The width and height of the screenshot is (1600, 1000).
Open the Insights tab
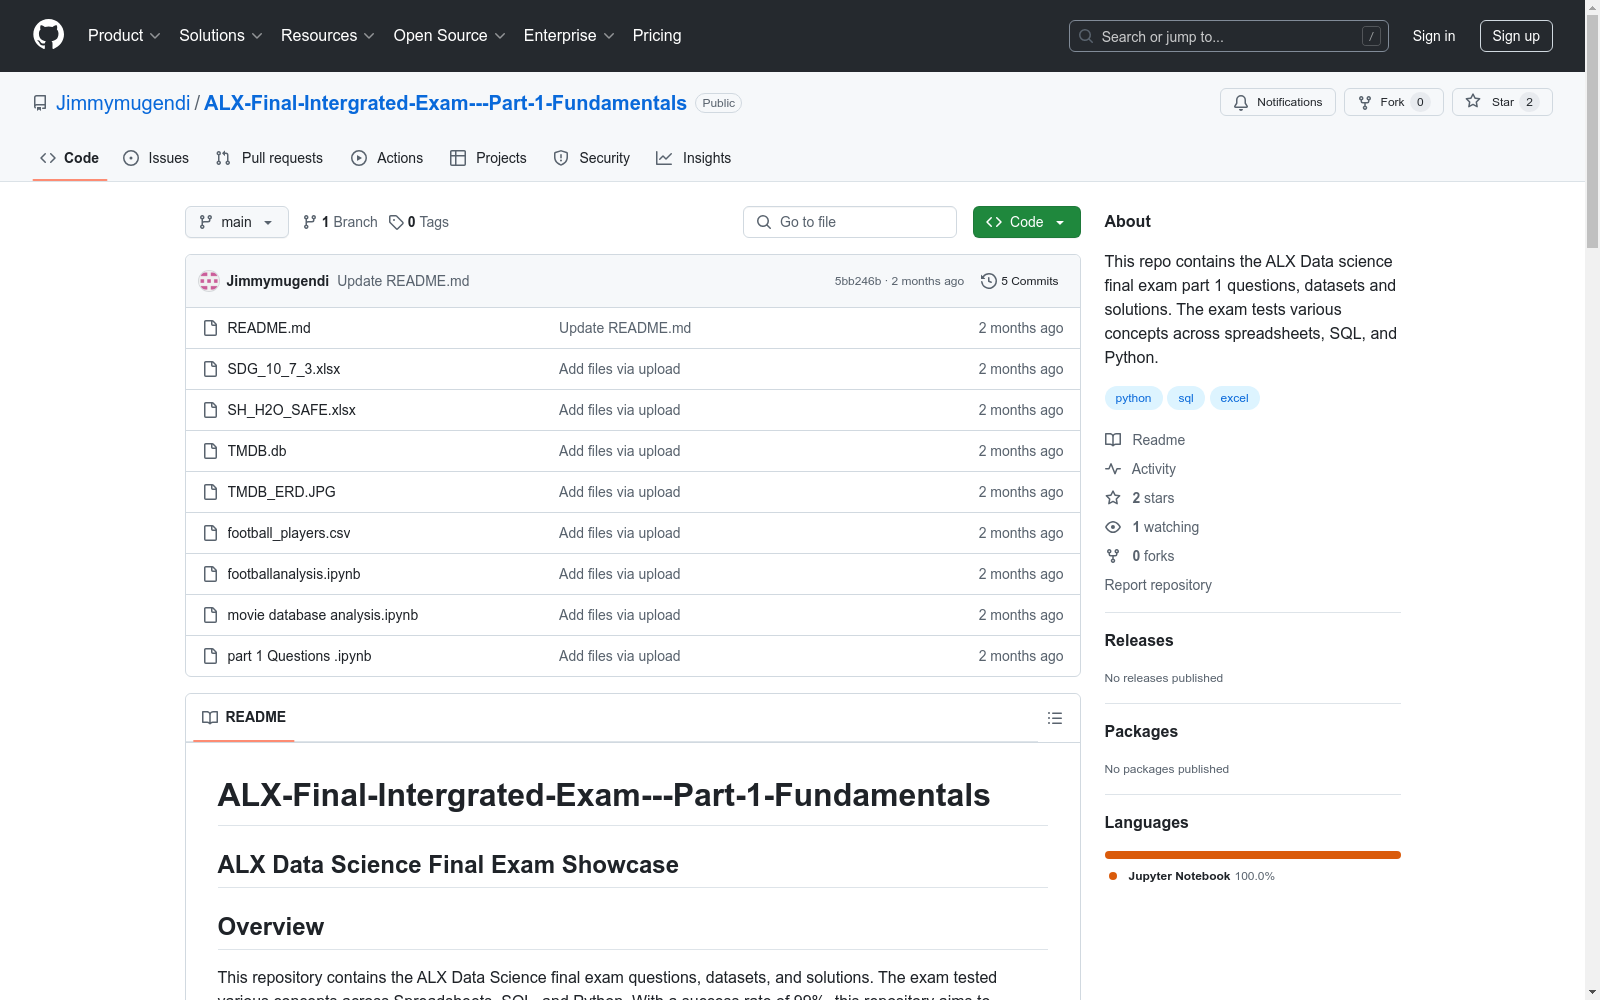[x=694, y=158]
